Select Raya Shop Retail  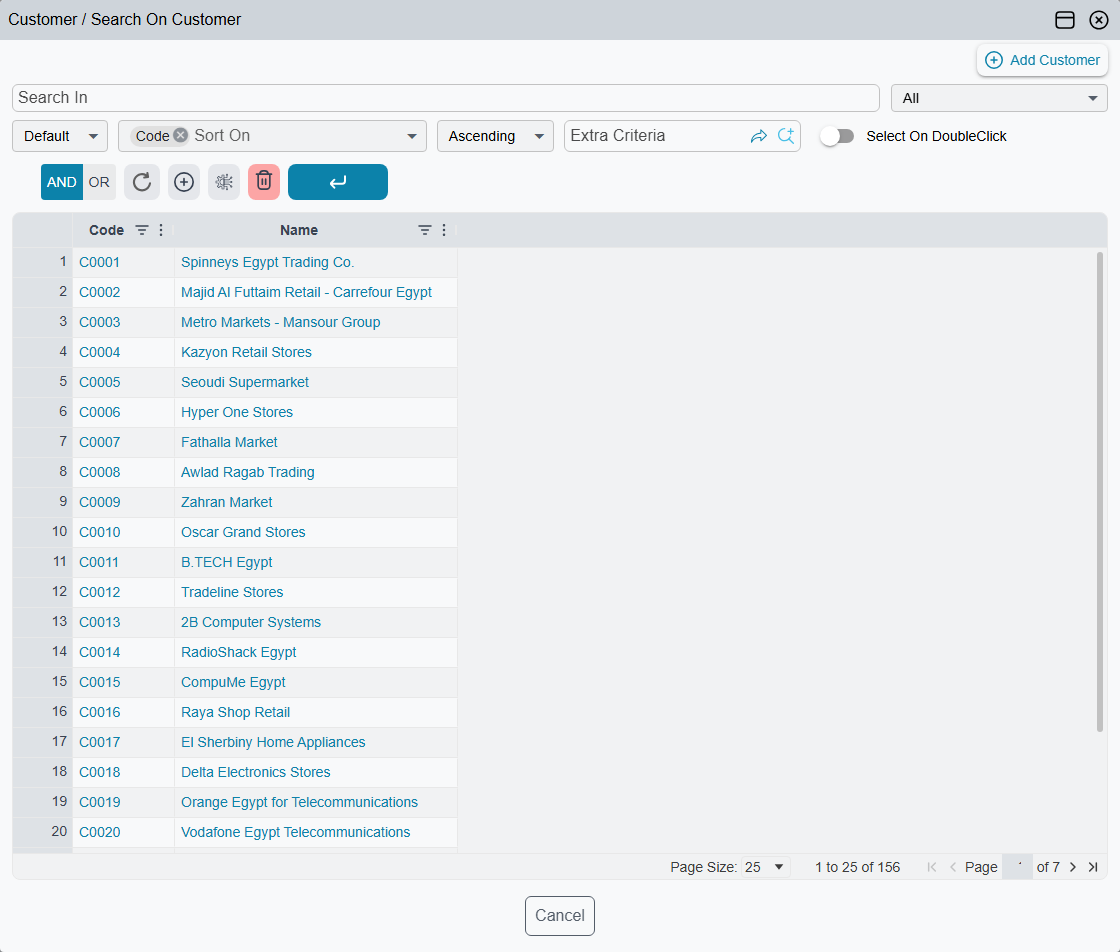point(236,712)
